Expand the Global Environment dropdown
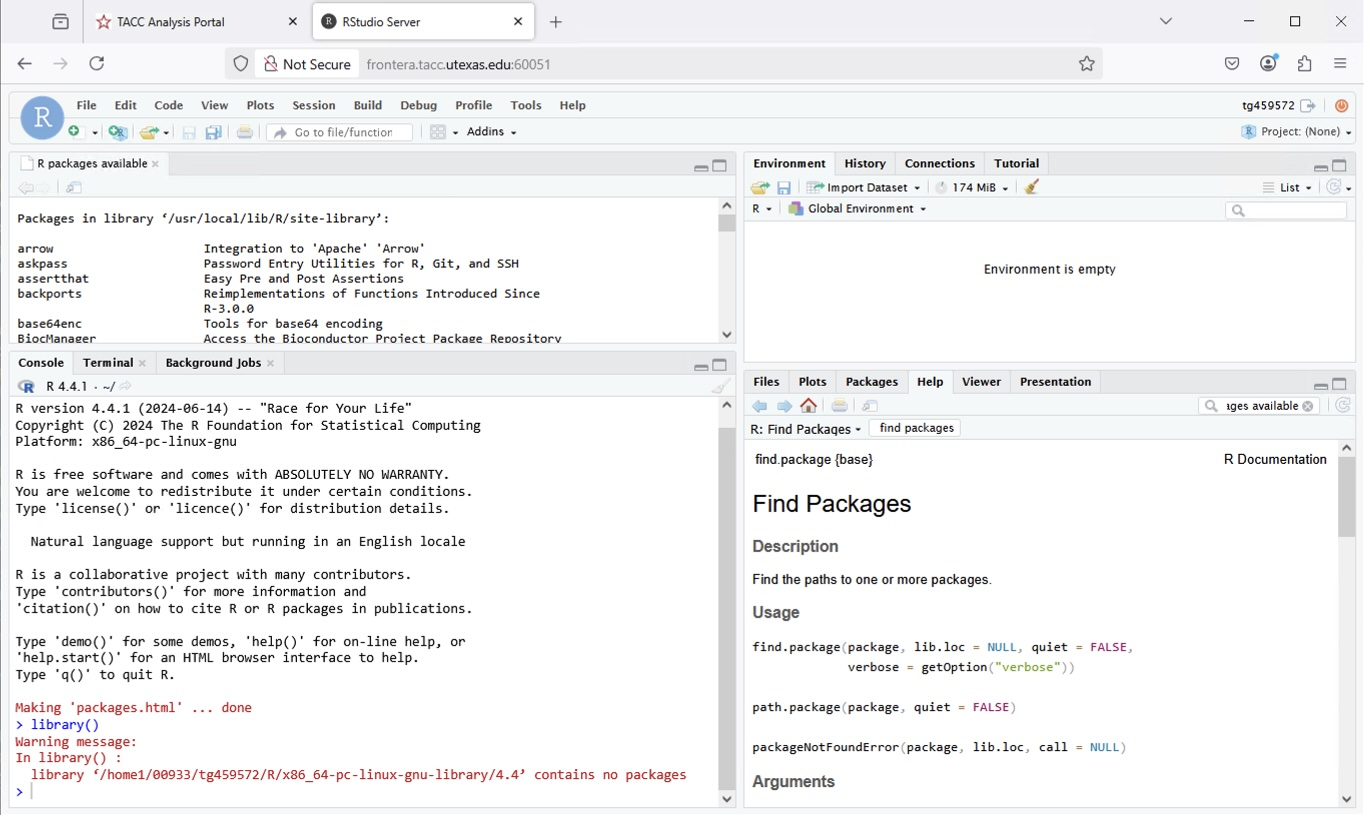The width and height of the screenshot is (1364, 815). pyautogui.click(x=858, y=209)
